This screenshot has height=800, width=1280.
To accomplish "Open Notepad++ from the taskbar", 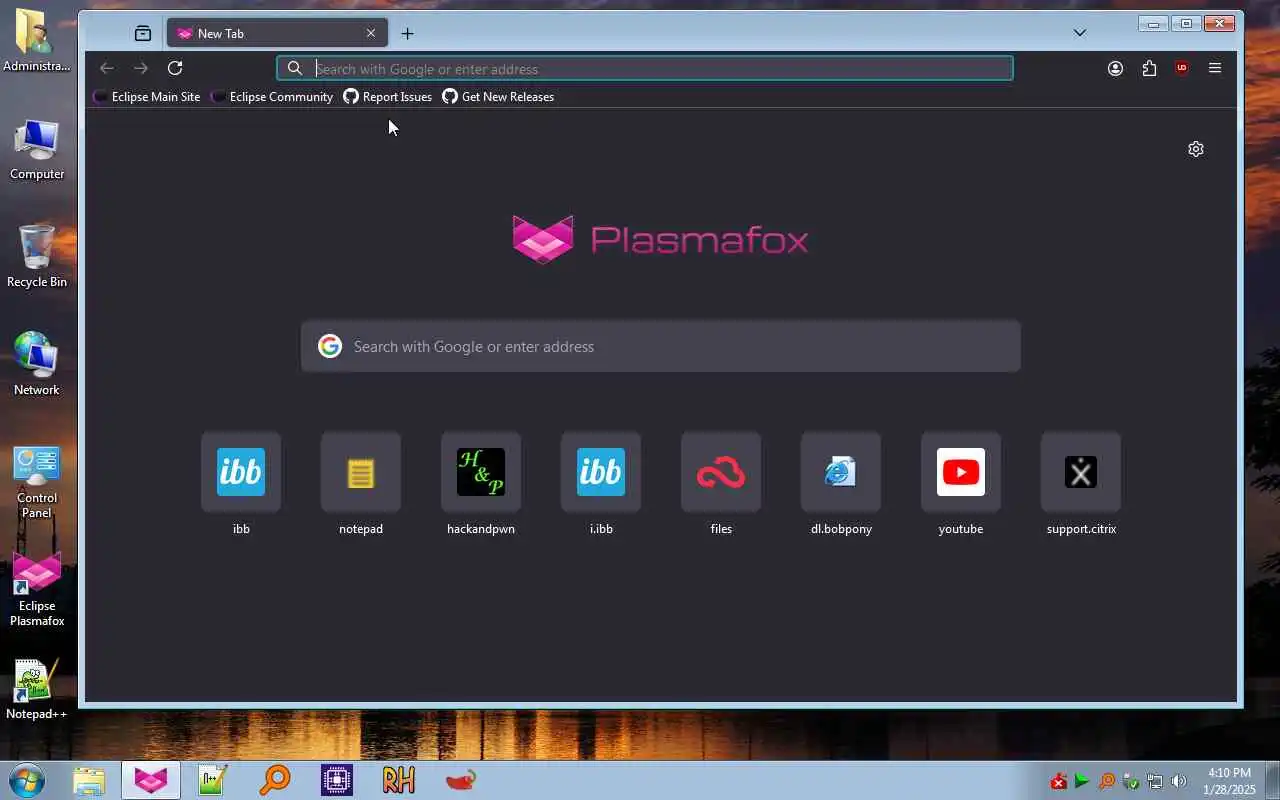I will coord(213,780).
